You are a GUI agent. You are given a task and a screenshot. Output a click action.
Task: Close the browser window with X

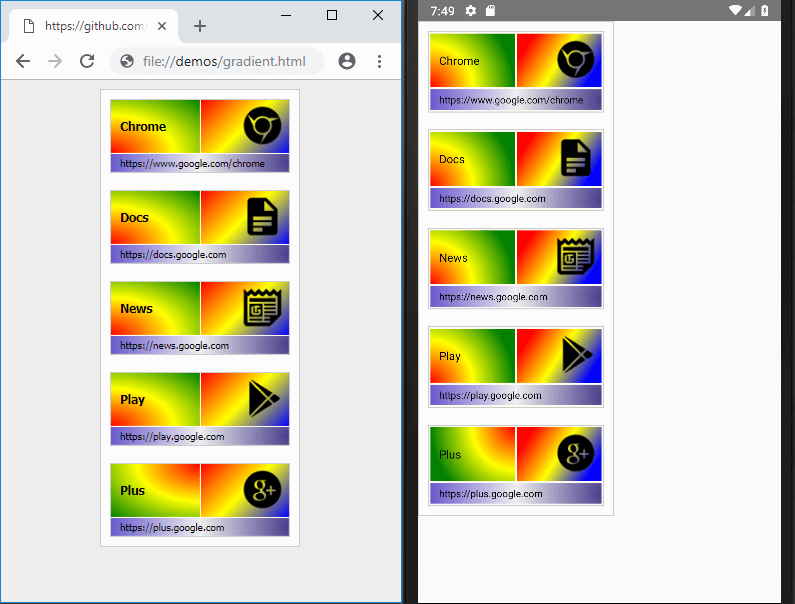[378, 15]
